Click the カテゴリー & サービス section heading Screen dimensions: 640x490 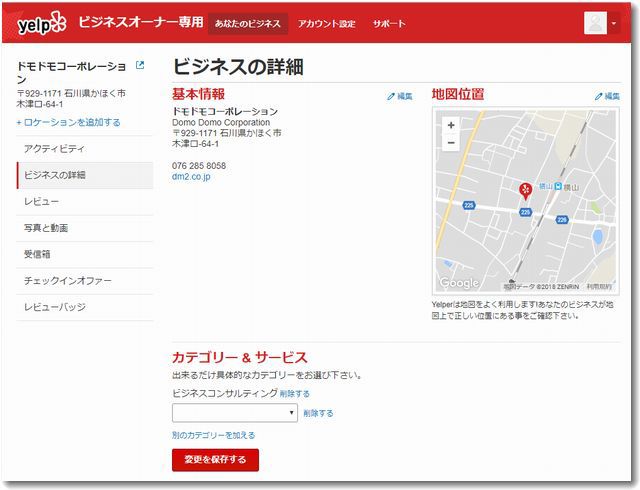(240, 358)
